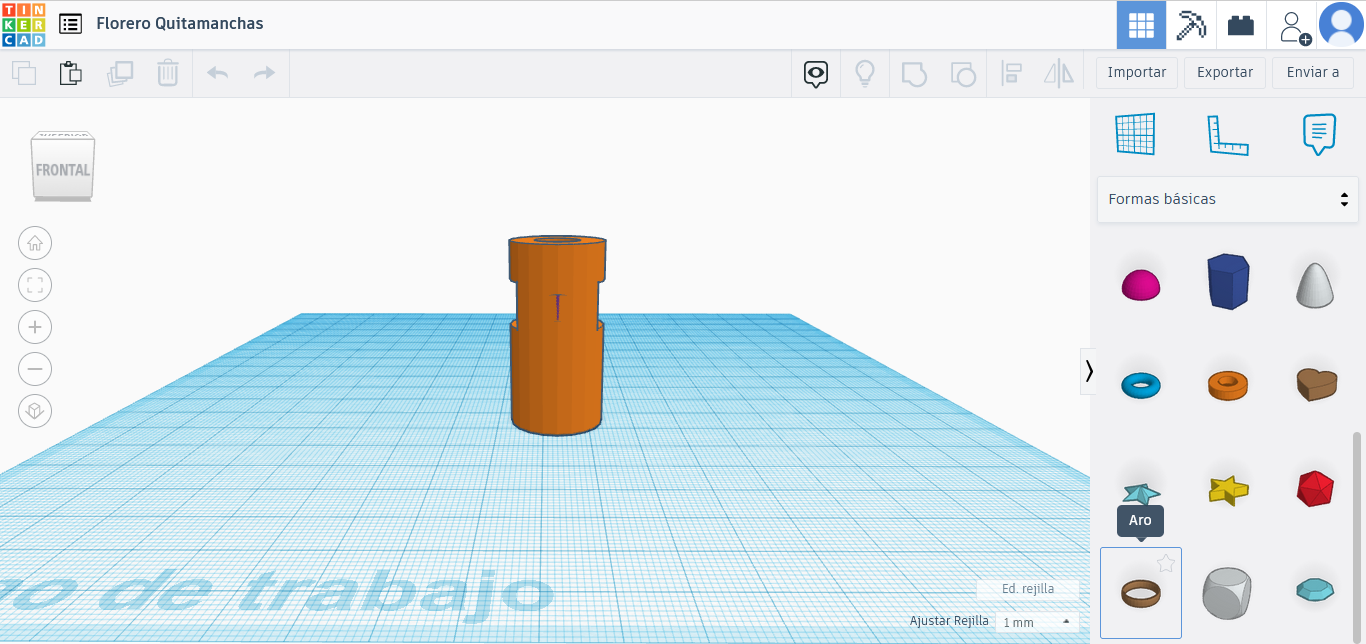Viewport: 1366px width, 644px height.
Task: Pick the red icosahedron shape
Action: click(1315, 488)
